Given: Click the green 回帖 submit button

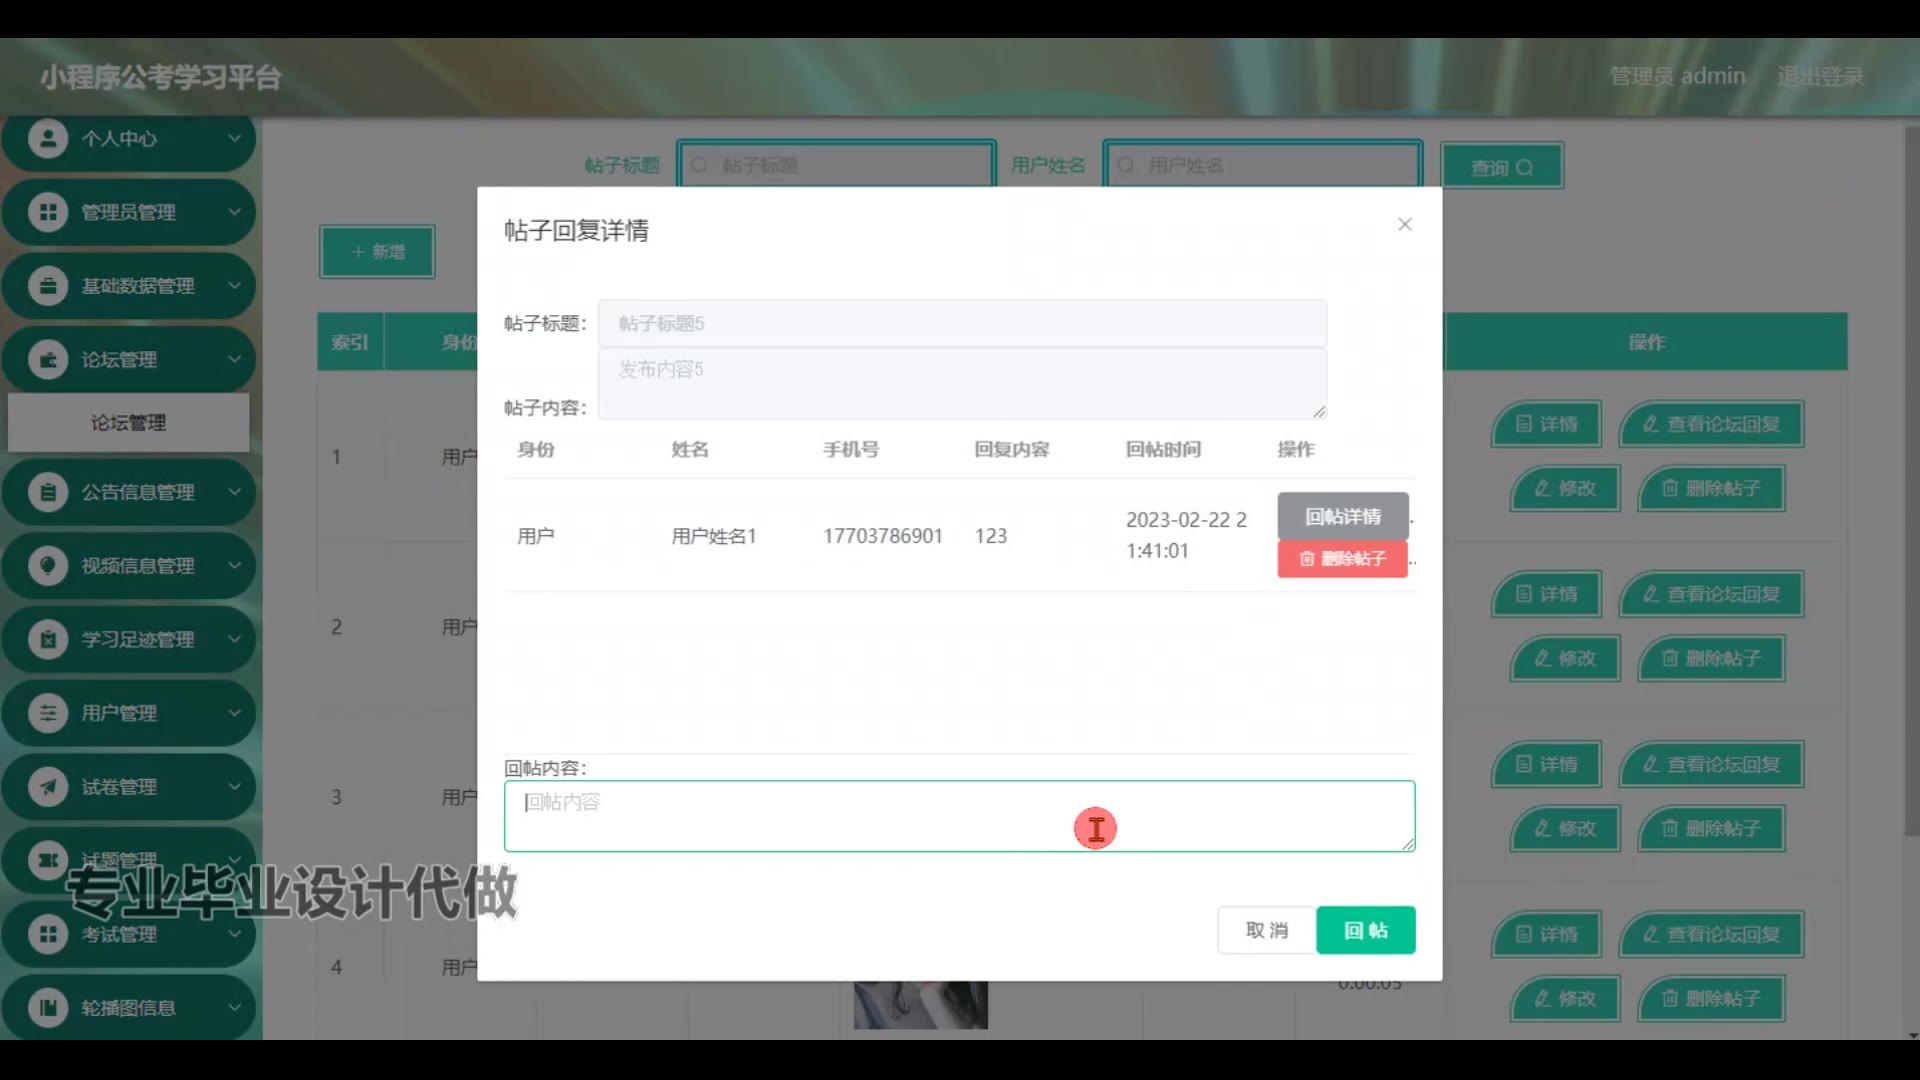Looking at the screenshot, I should [x=1365, y=930].
